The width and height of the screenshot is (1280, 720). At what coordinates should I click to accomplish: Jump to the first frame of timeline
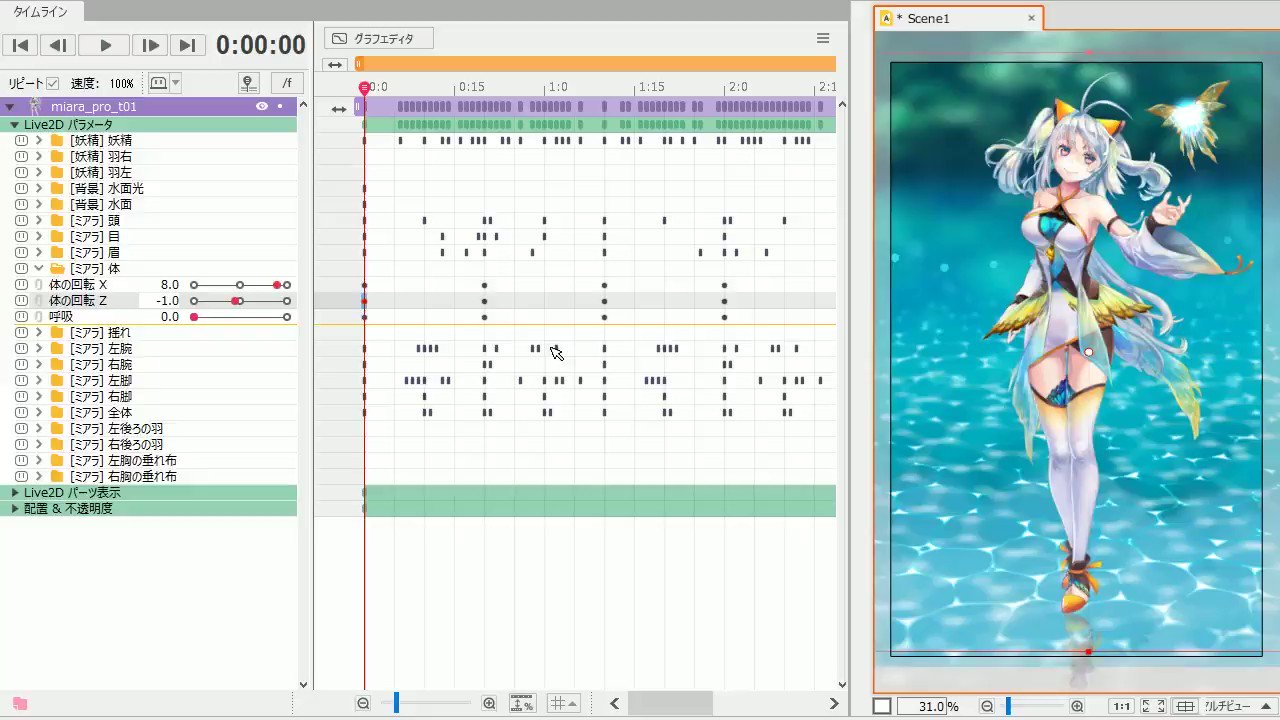20,45
